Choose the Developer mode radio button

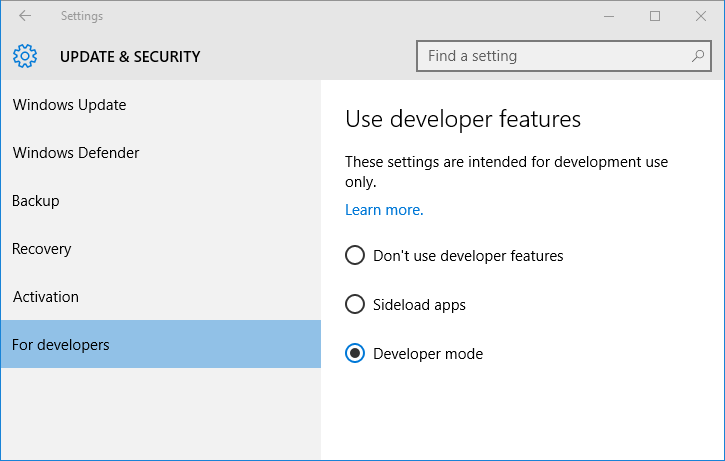[355, 353]
